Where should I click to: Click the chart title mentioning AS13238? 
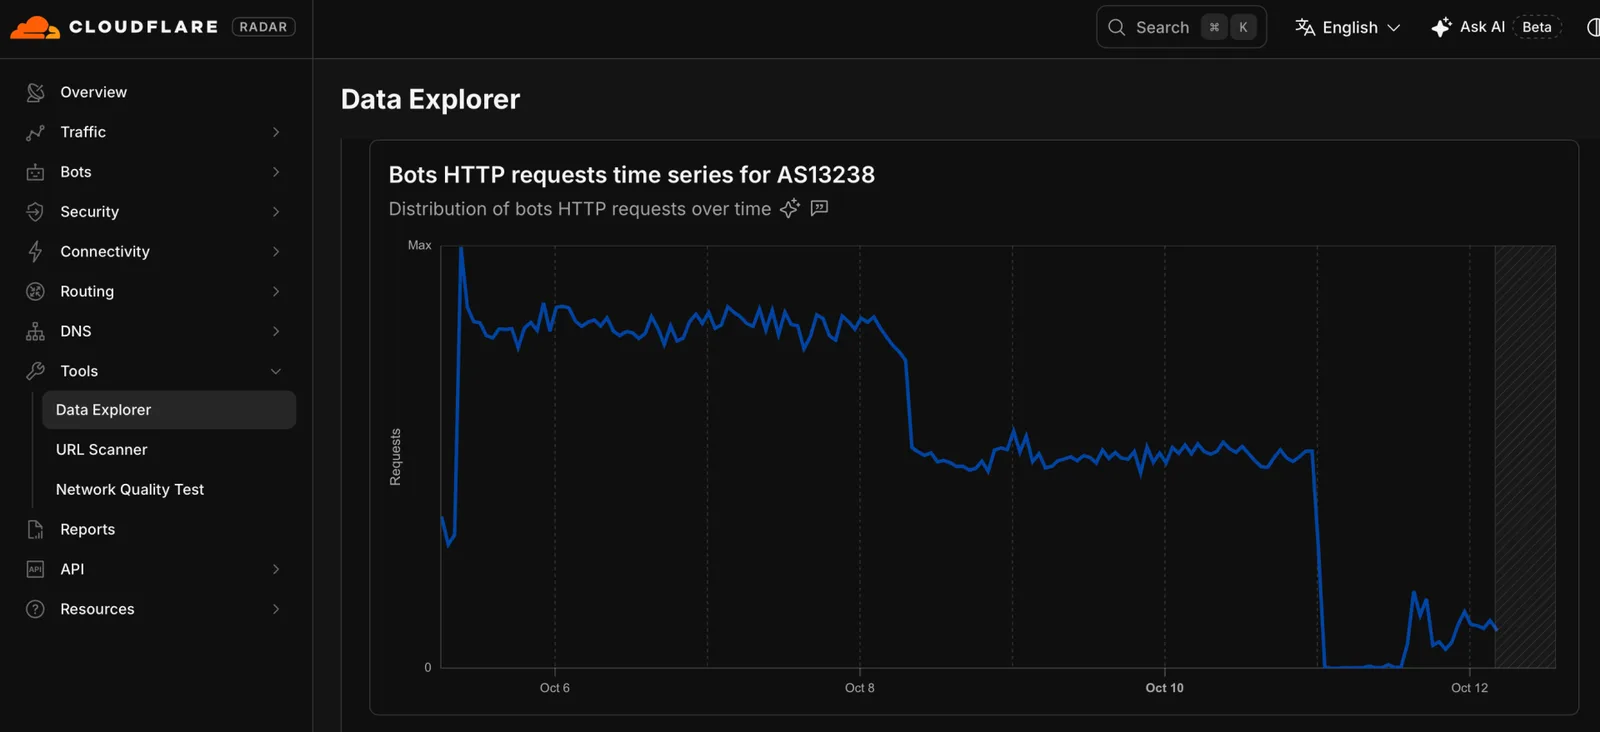point(631,175)
